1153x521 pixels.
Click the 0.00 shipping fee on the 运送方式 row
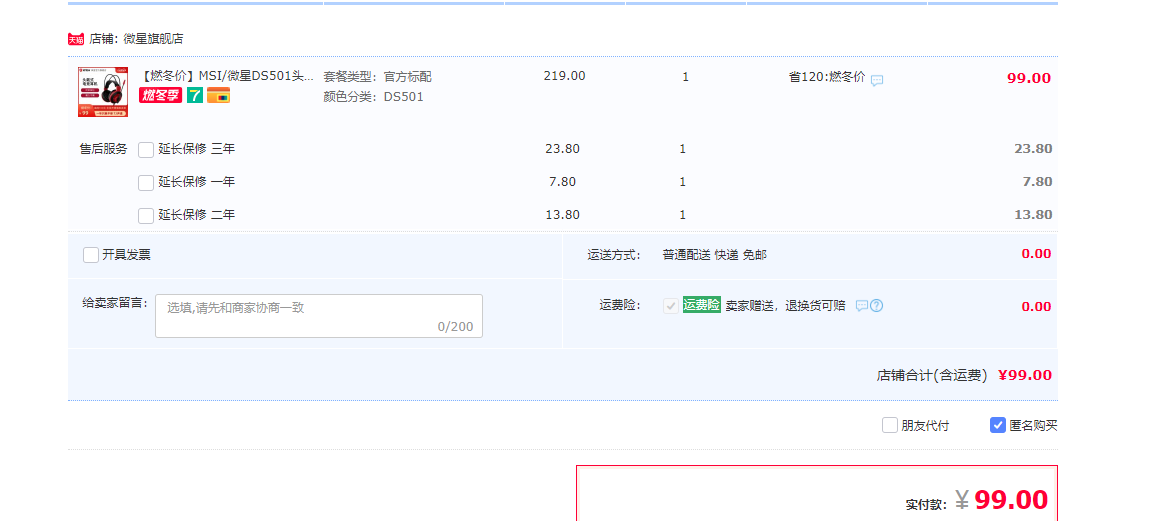(x=1036, y=254)
